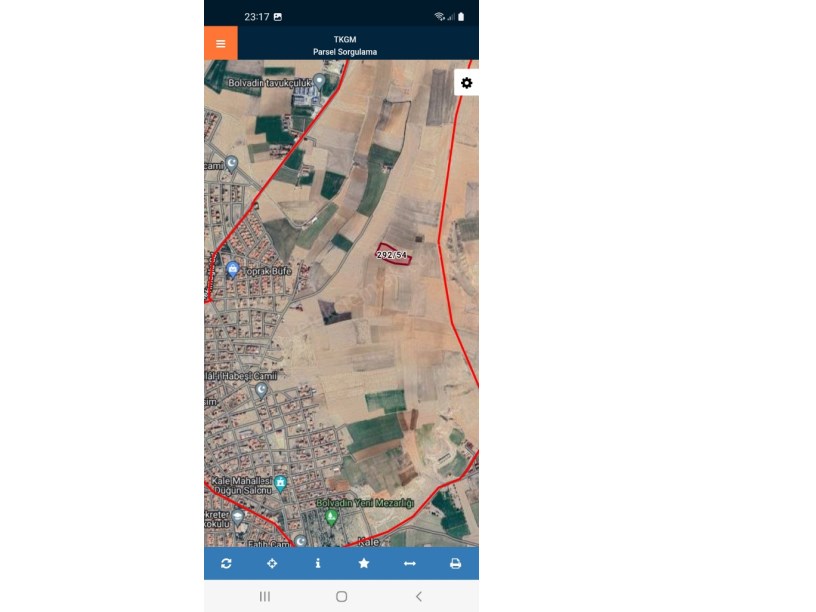816x612 pixels.
Task: Tap the Android back navigation button
Action: tap(419, 596)
